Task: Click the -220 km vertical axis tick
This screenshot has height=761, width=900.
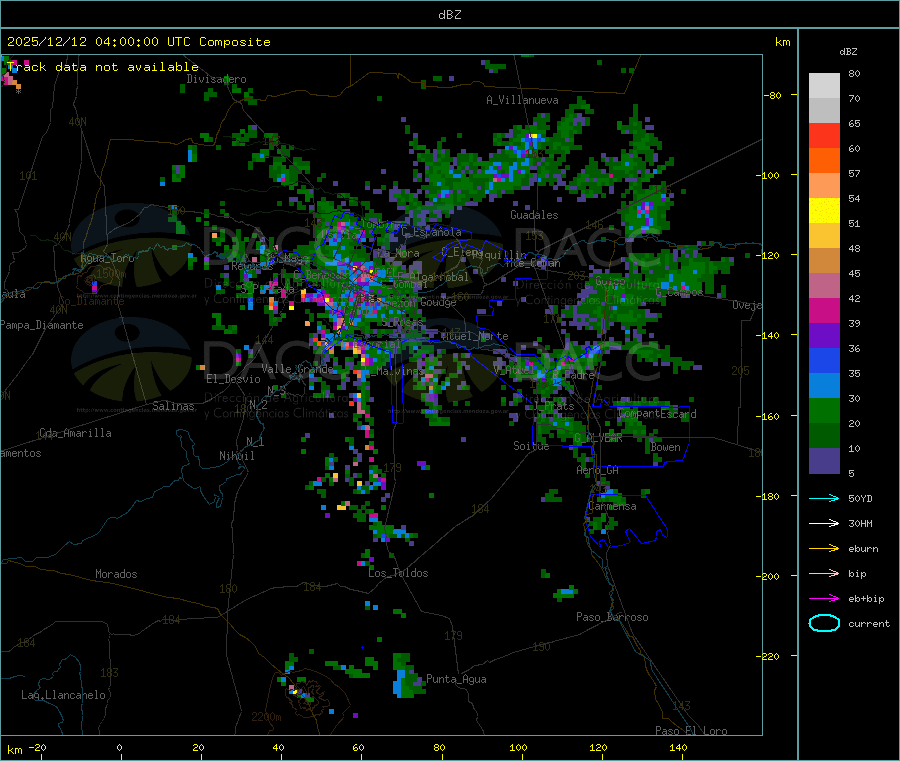Action: 770,657
